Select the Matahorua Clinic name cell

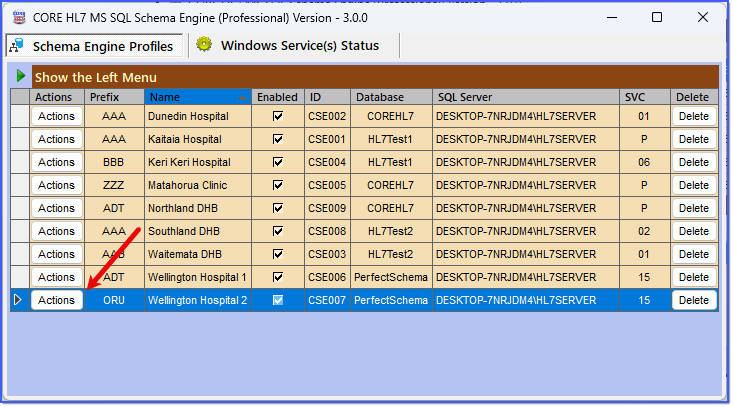198,185
